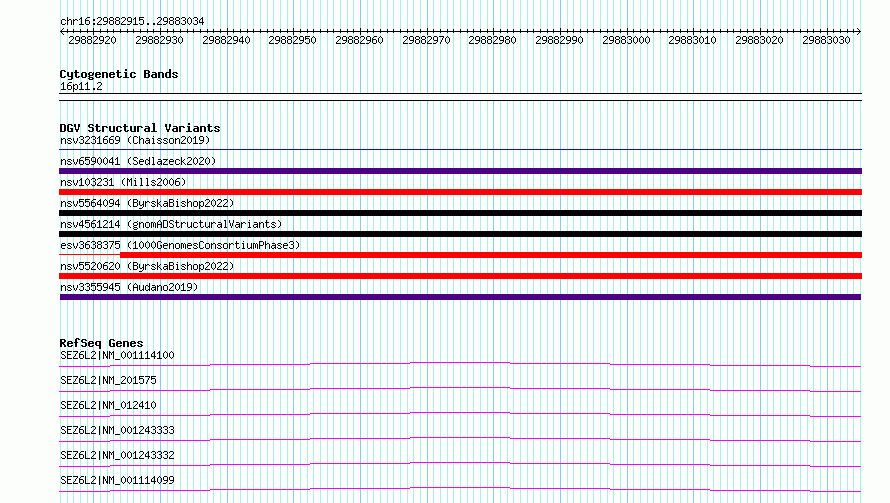The image size is (890, 503).
Task: Click ruler position 29882950
Action: tap(292, 40)
